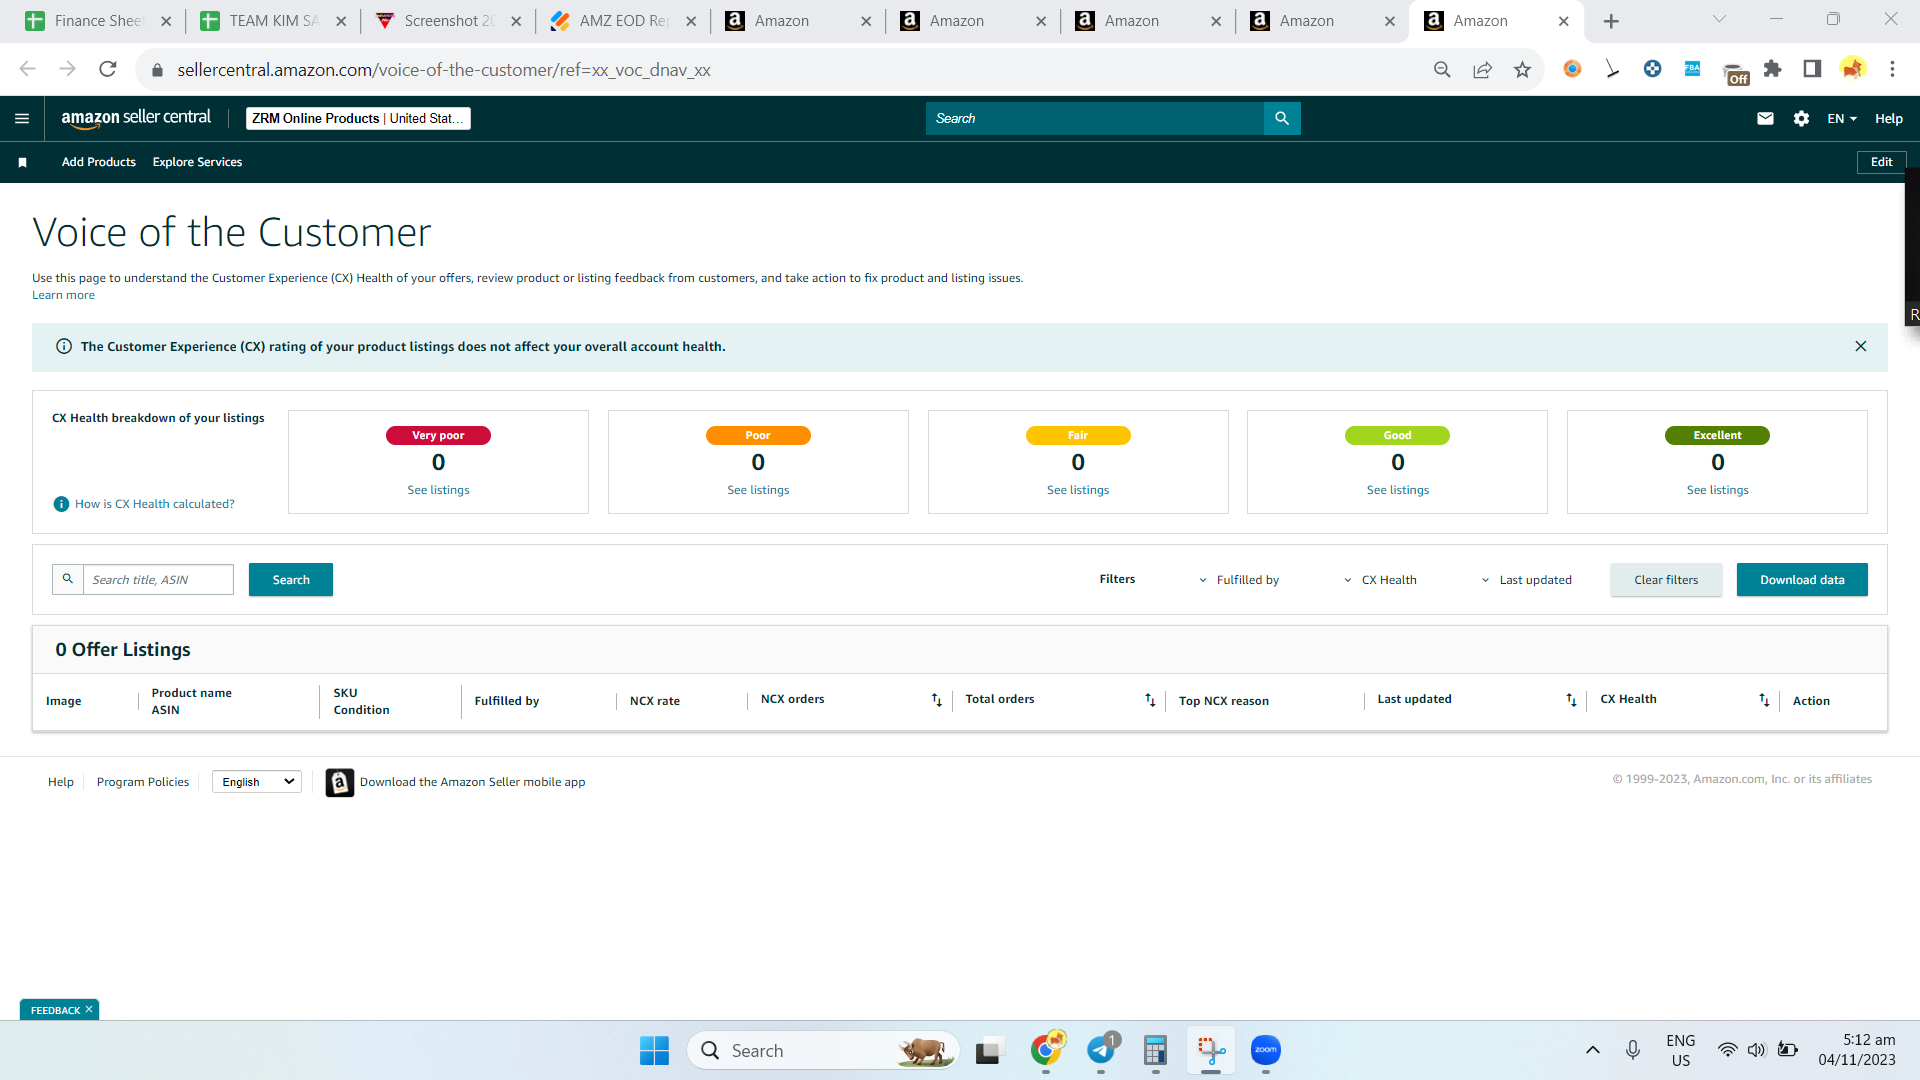See listings under Good
The height and width of the screenshot is (1080, 1920).
tap(1398, 490)
